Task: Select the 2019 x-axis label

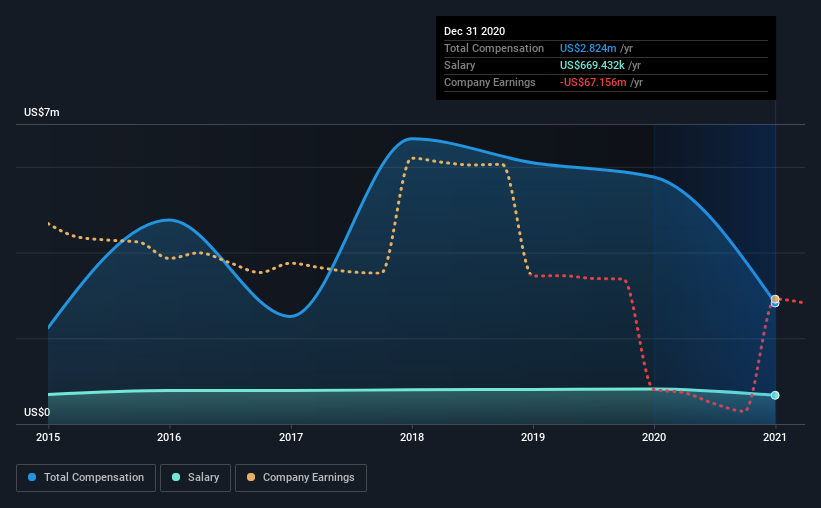Action: pyautogui.click(x=533, y=437)
